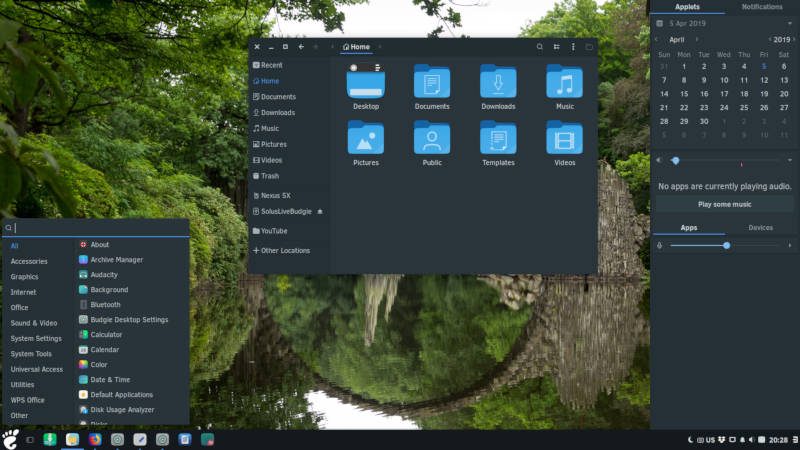Click the Dropbox tray icon
This screenshot has width=800, height=450.
point(721,440)
